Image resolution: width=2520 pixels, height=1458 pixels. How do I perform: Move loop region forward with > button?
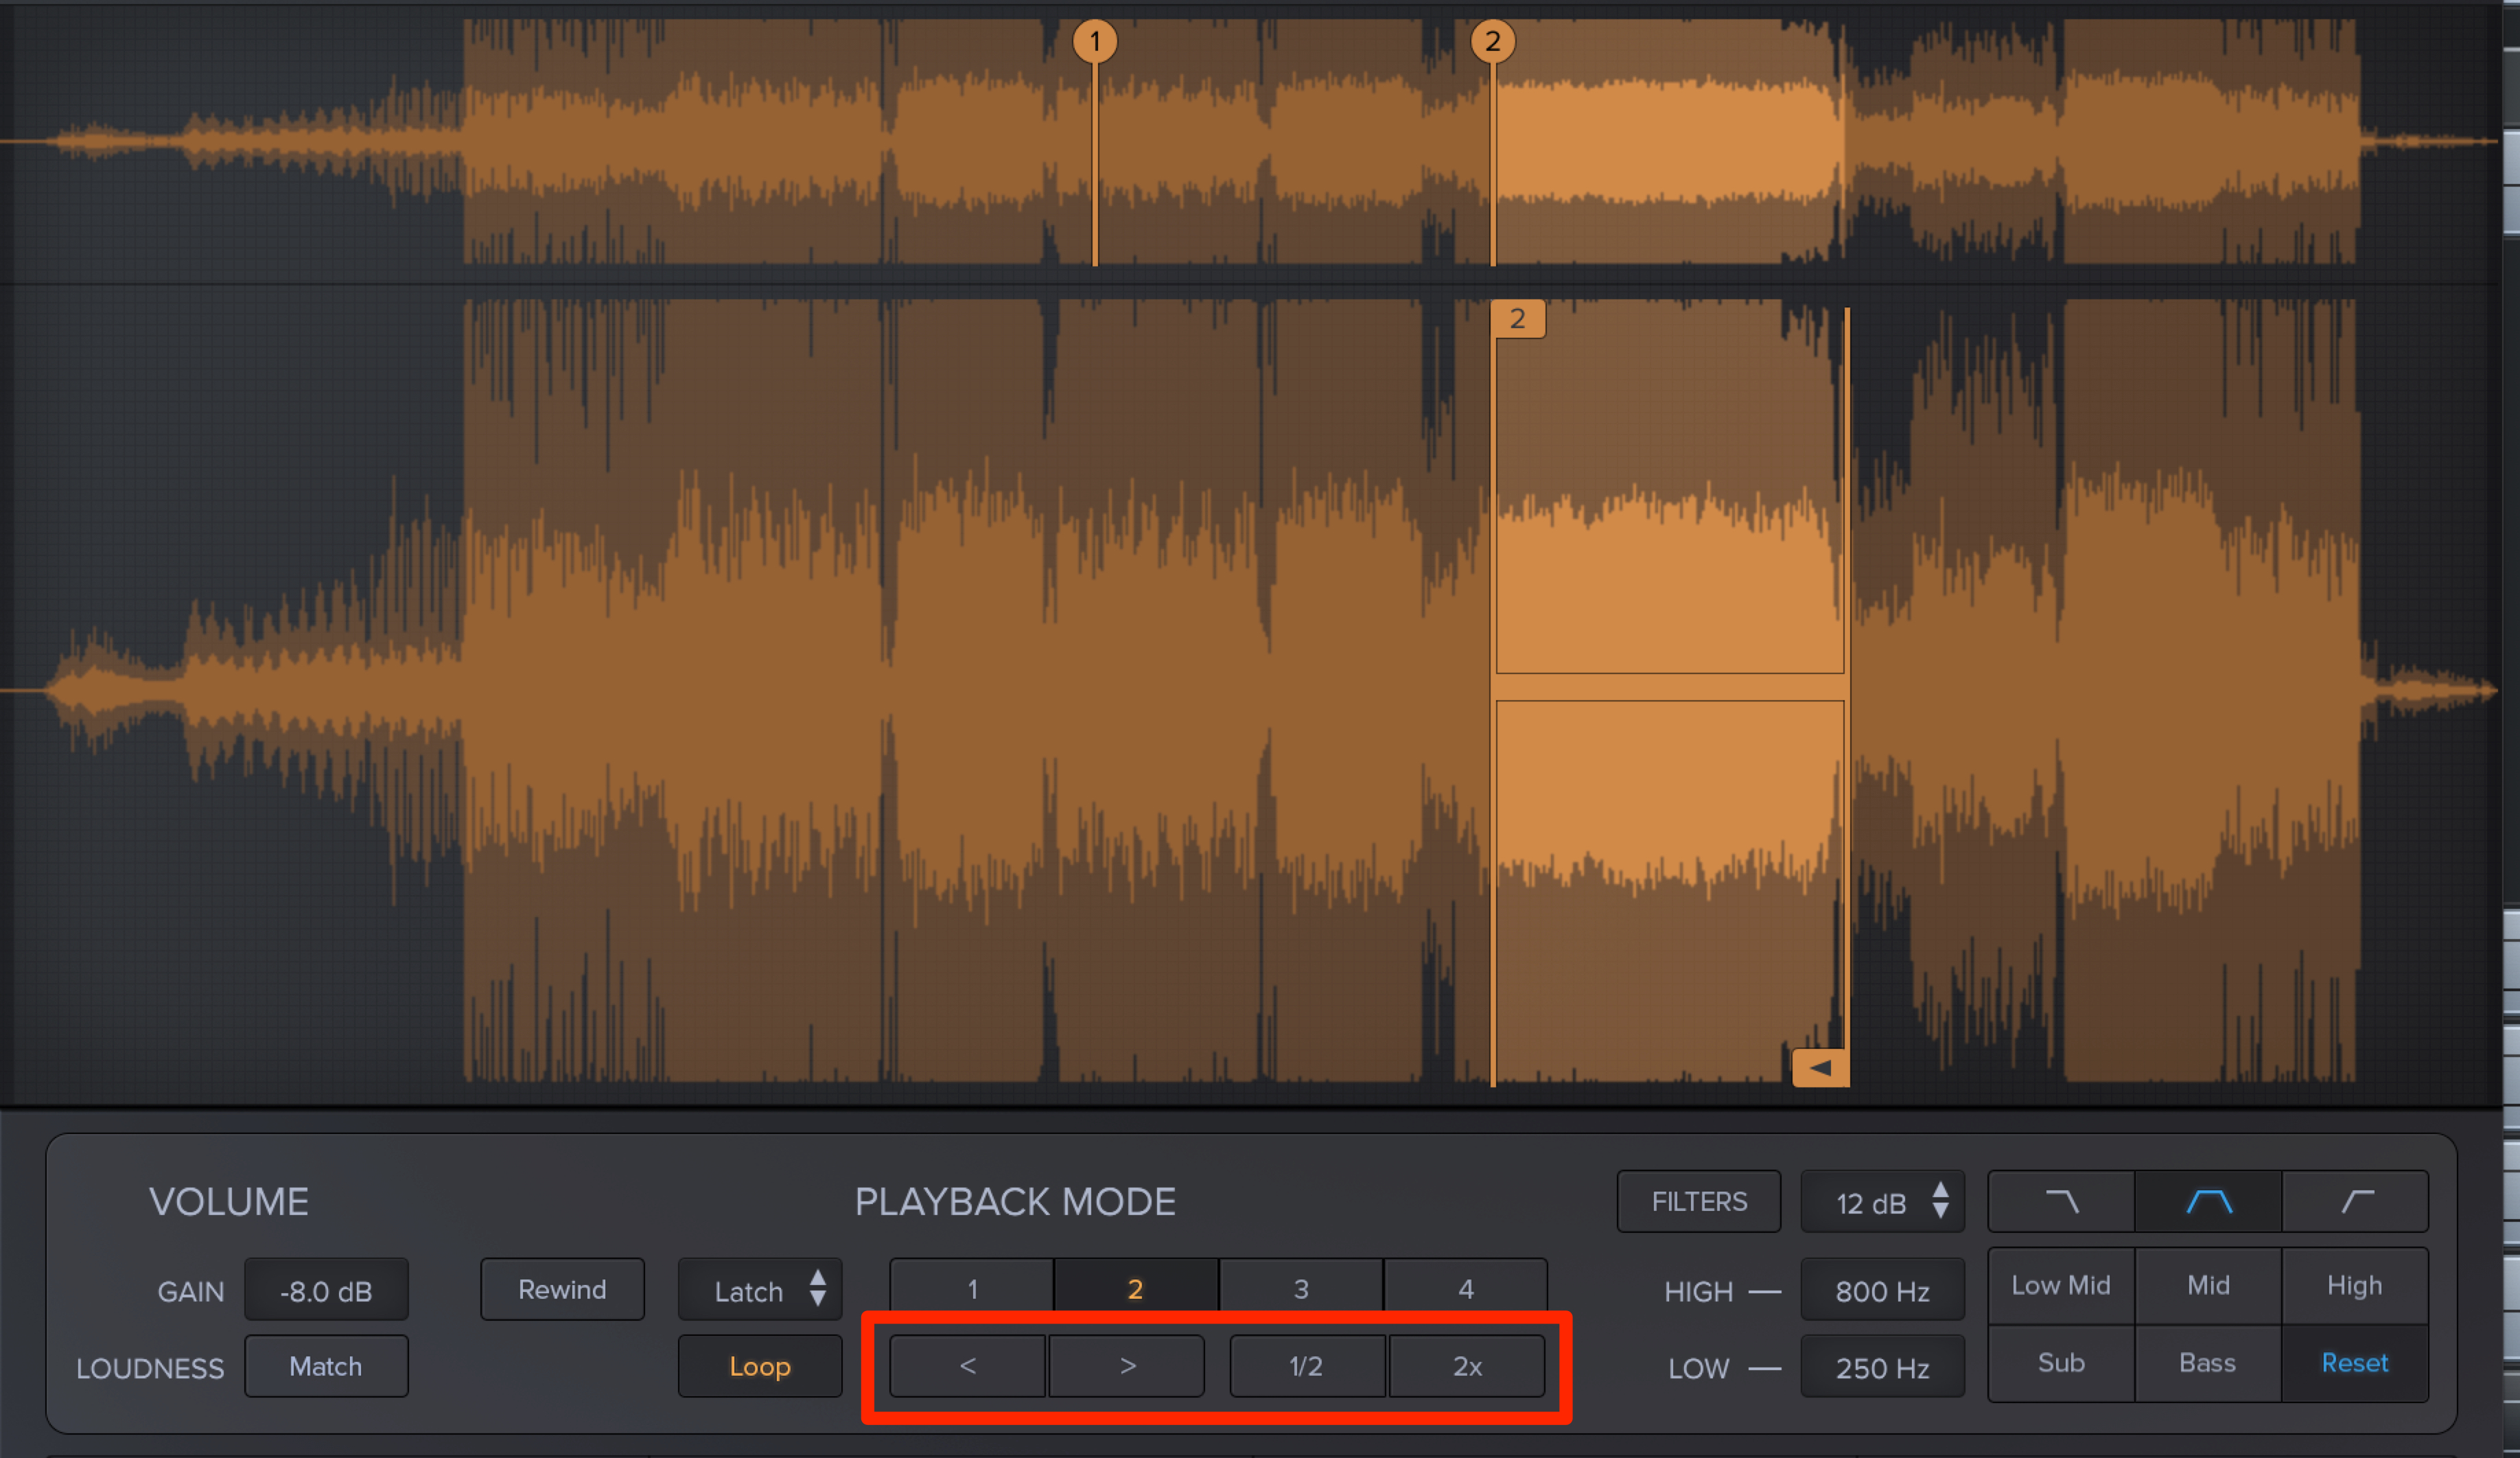pyautogui.click(x=1127, y=1366)
